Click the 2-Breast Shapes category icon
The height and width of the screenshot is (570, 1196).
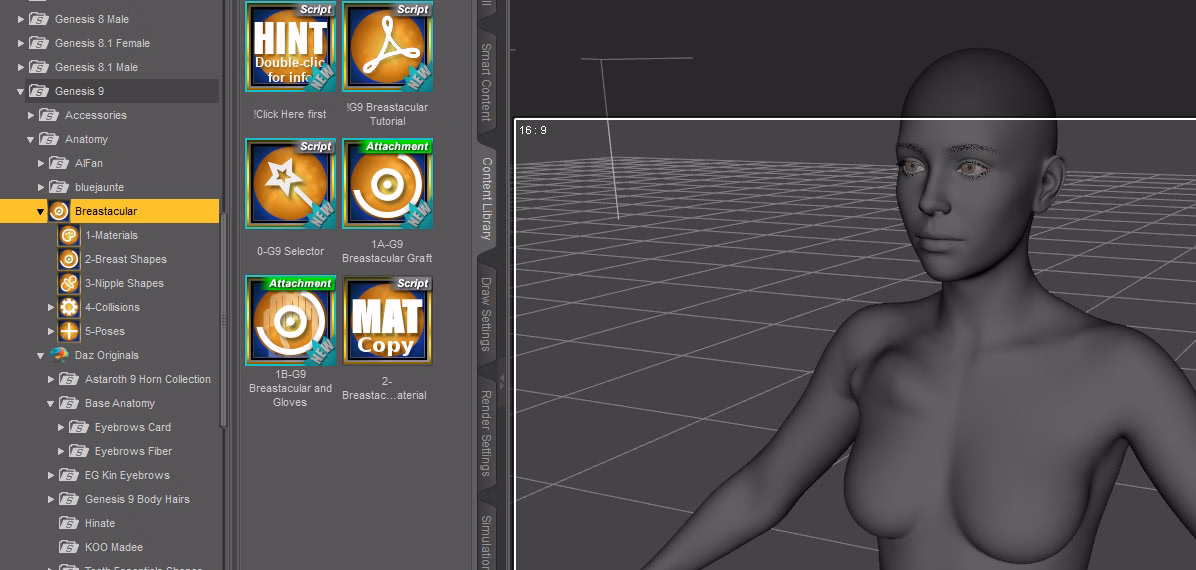pyautogui.click(x=69, y=259)
